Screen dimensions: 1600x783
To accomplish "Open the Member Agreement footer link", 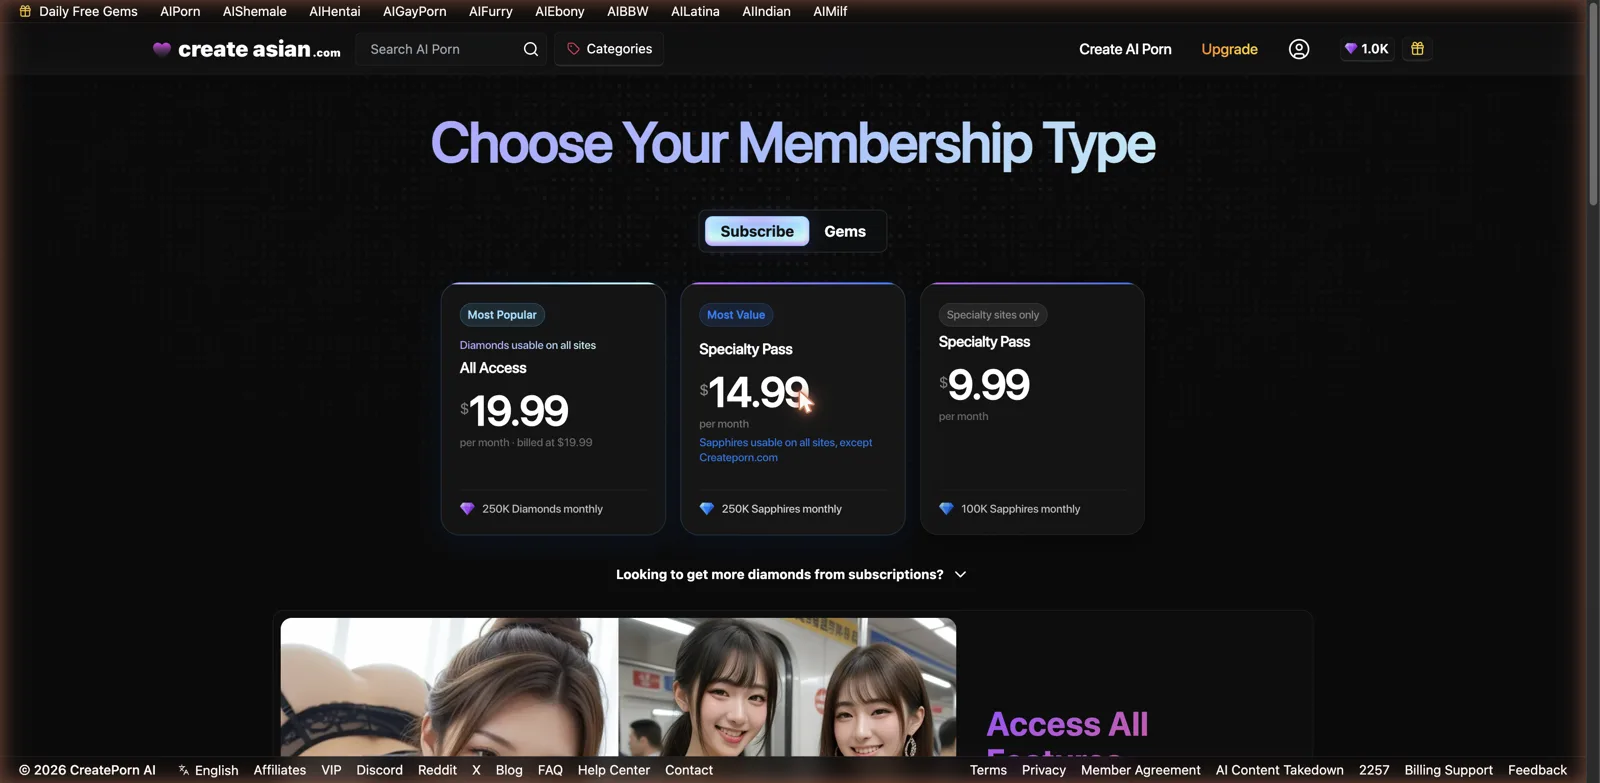I will (x=1141, y=770).
